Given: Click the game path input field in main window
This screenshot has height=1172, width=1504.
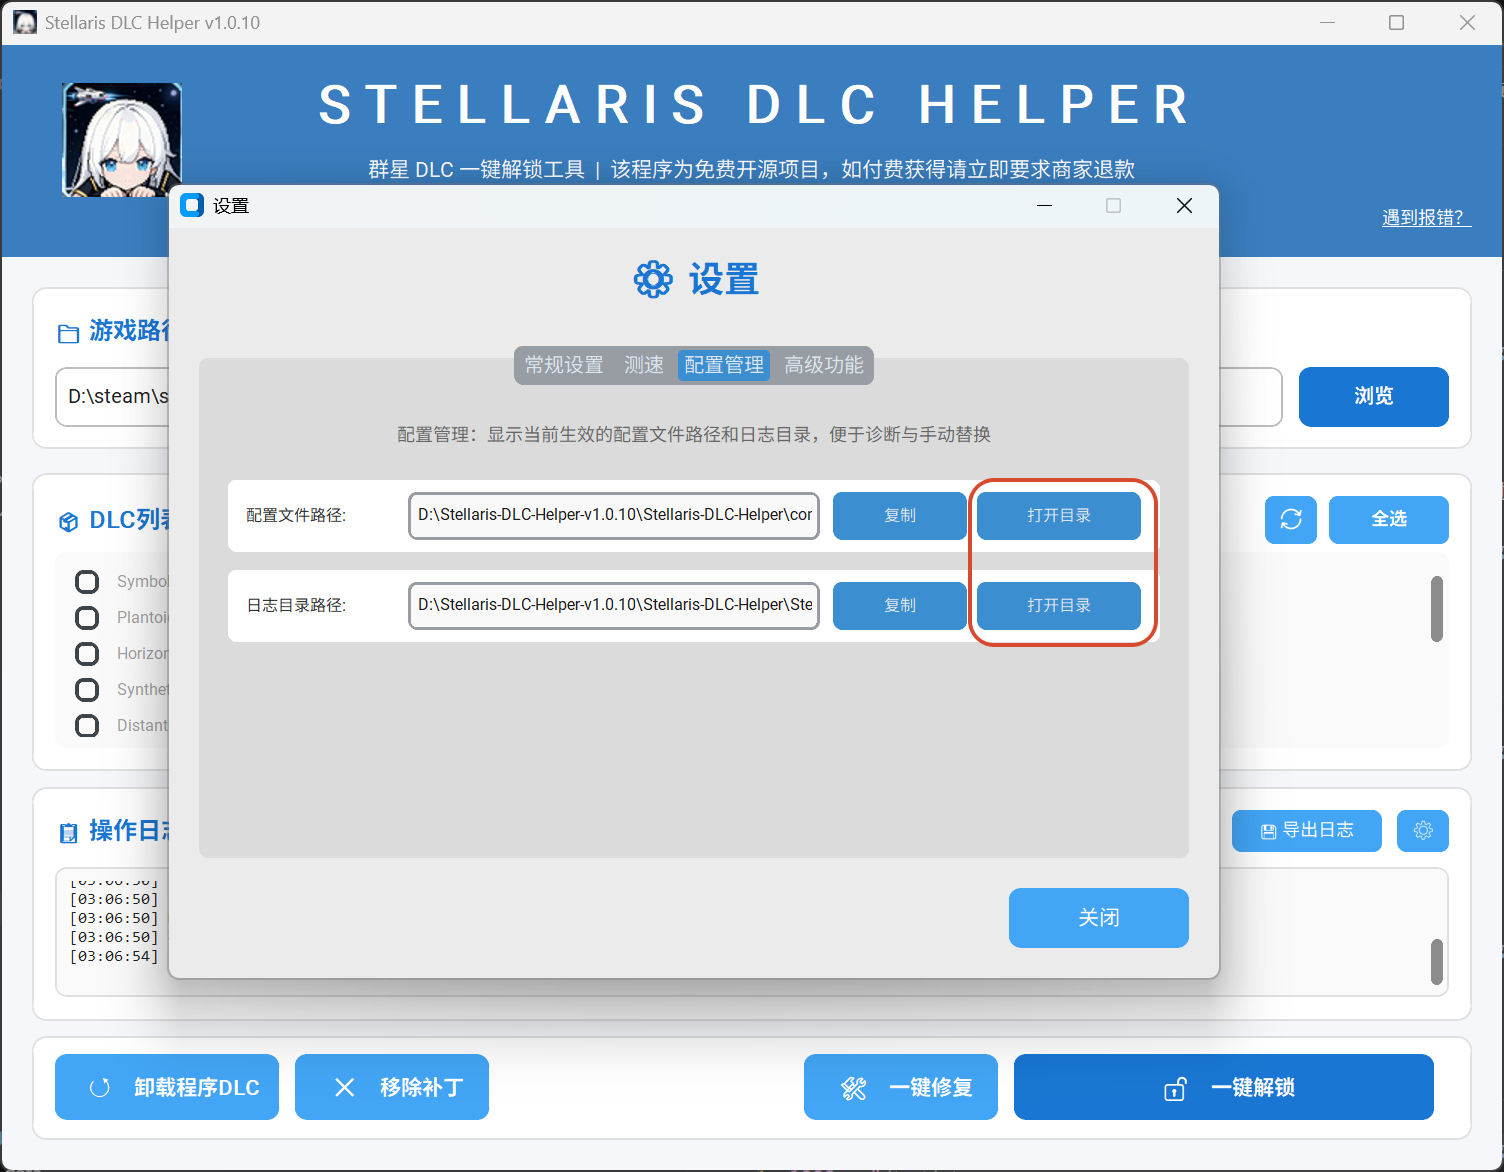Looking at the screenshot, I should click(x=112, y=397).
